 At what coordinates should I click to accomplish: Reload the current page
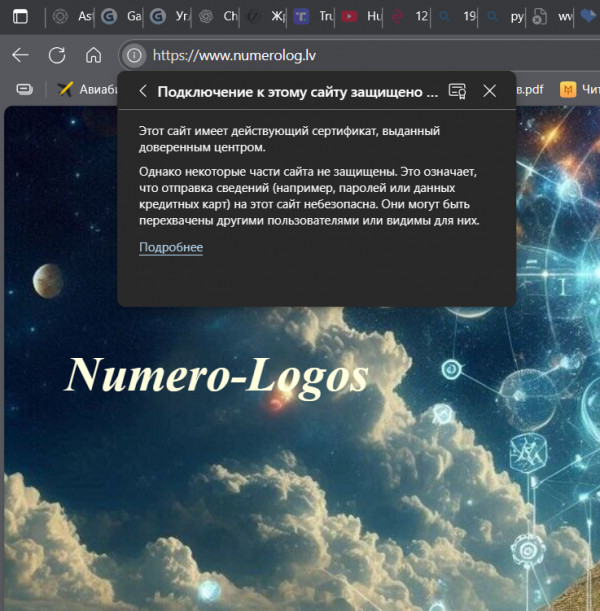57,55
